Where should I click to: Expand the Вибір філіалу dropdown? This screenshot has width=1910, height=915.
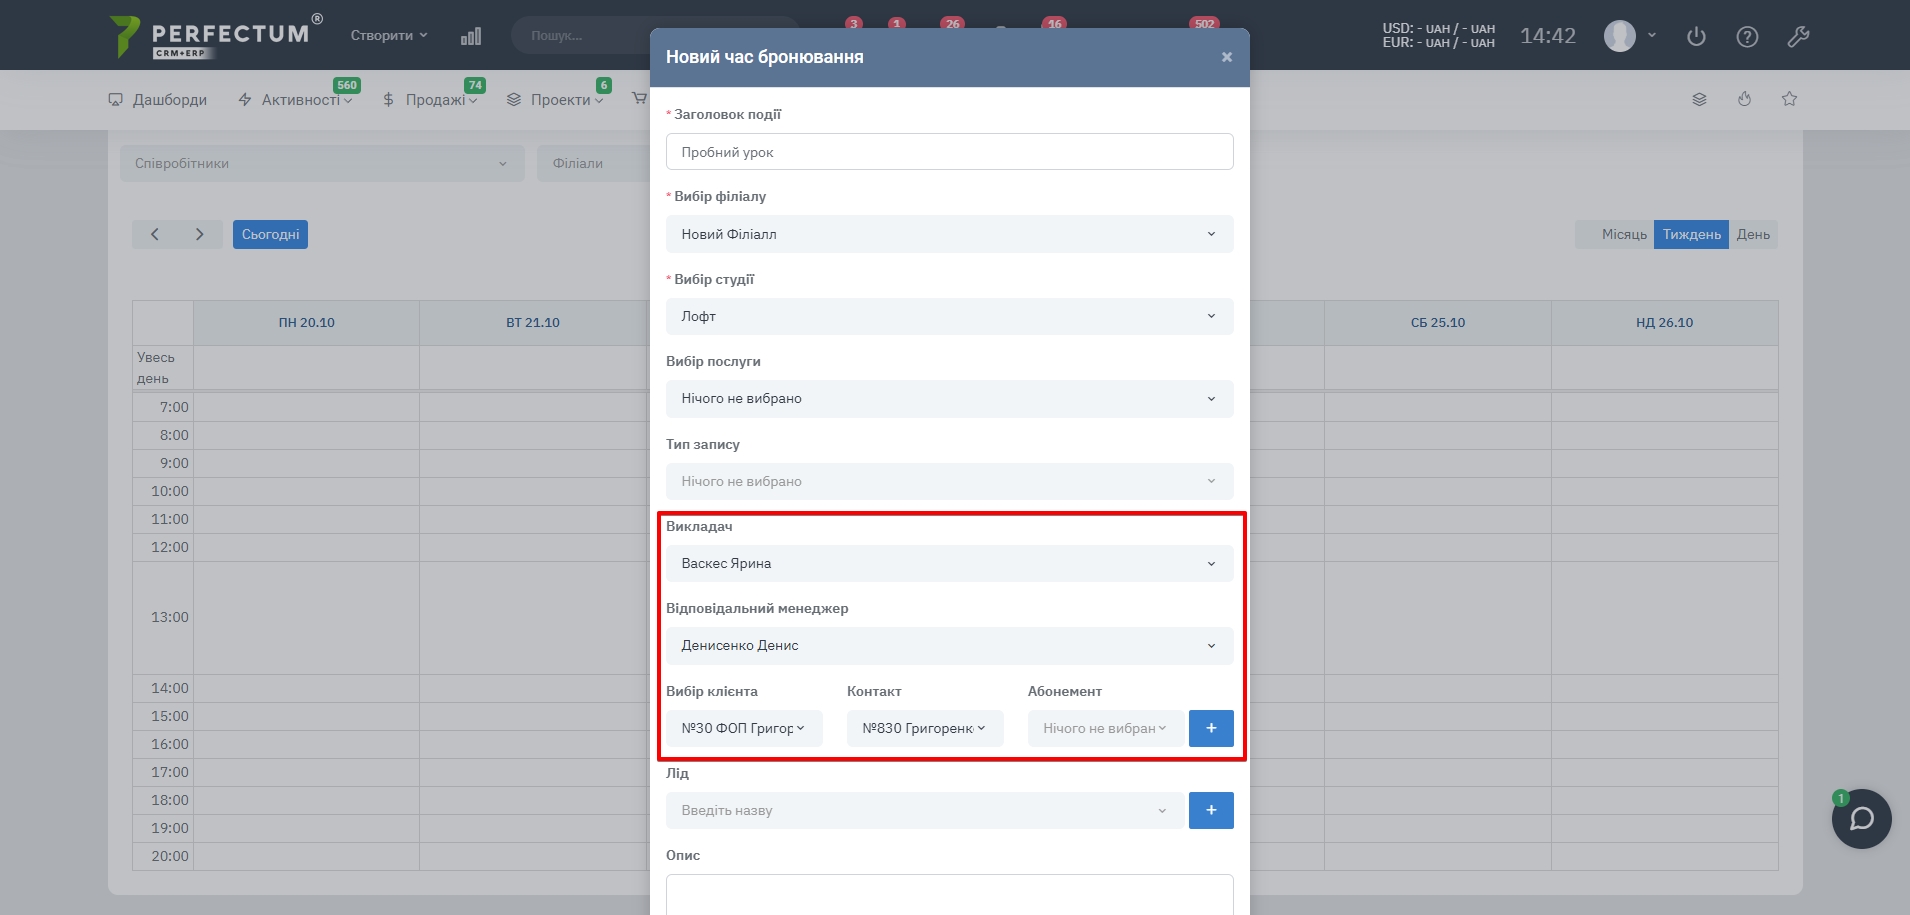(948, 234)
